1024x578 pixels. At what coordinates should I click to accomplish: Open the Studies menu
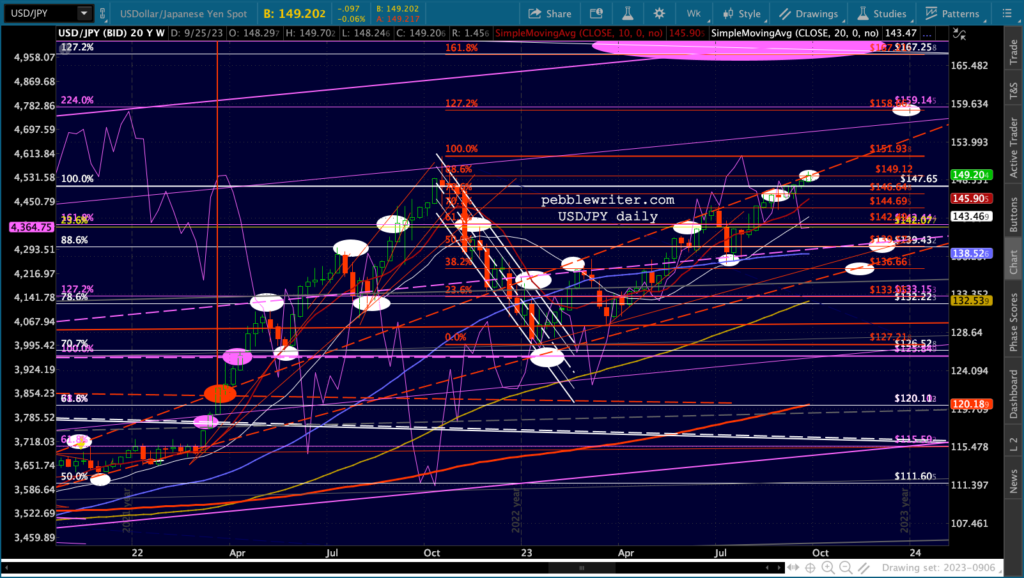point(881,13)
